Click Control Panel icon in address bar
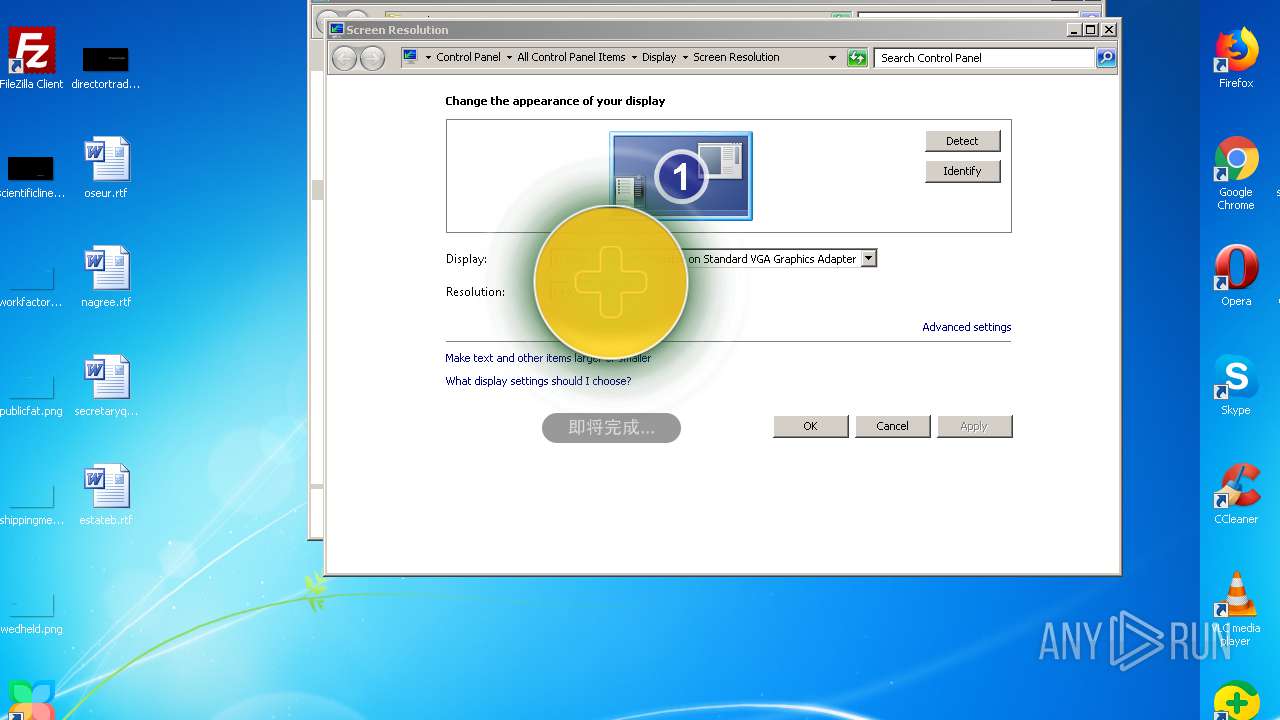 coord(410,57)
